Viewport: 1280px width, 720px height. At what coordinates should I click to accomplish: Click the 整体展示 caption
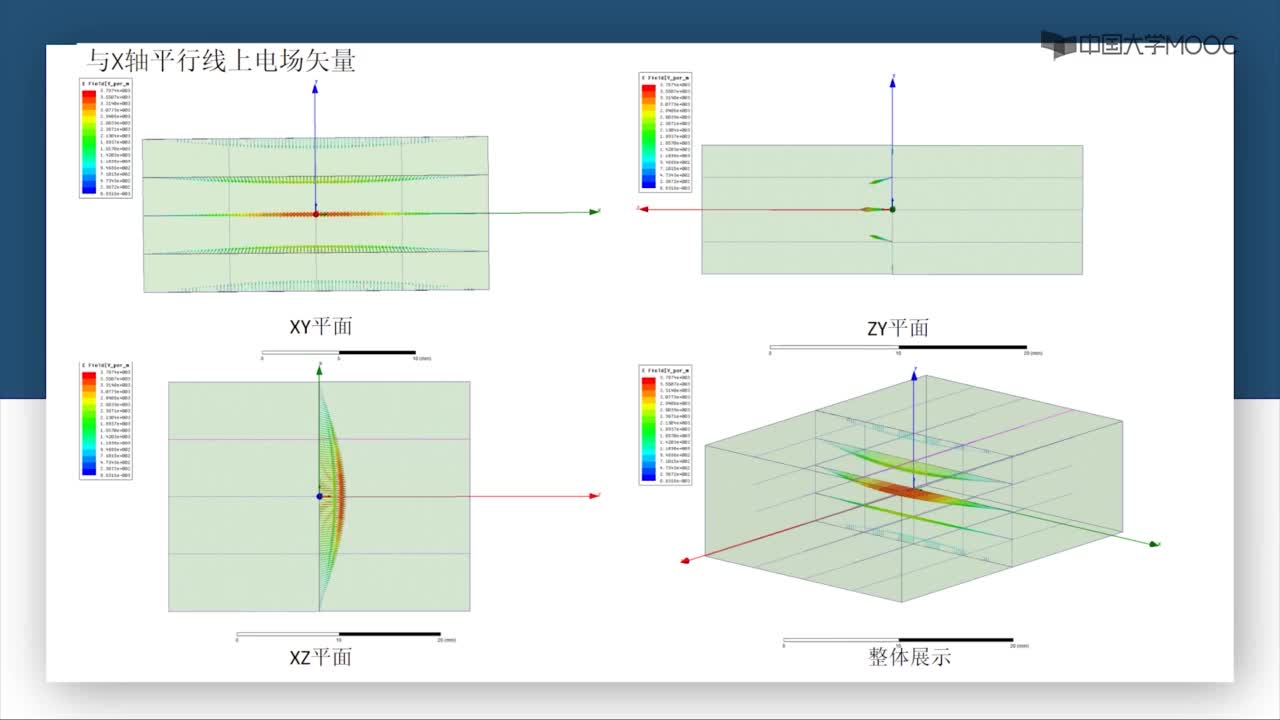click(x=909, y=657)
